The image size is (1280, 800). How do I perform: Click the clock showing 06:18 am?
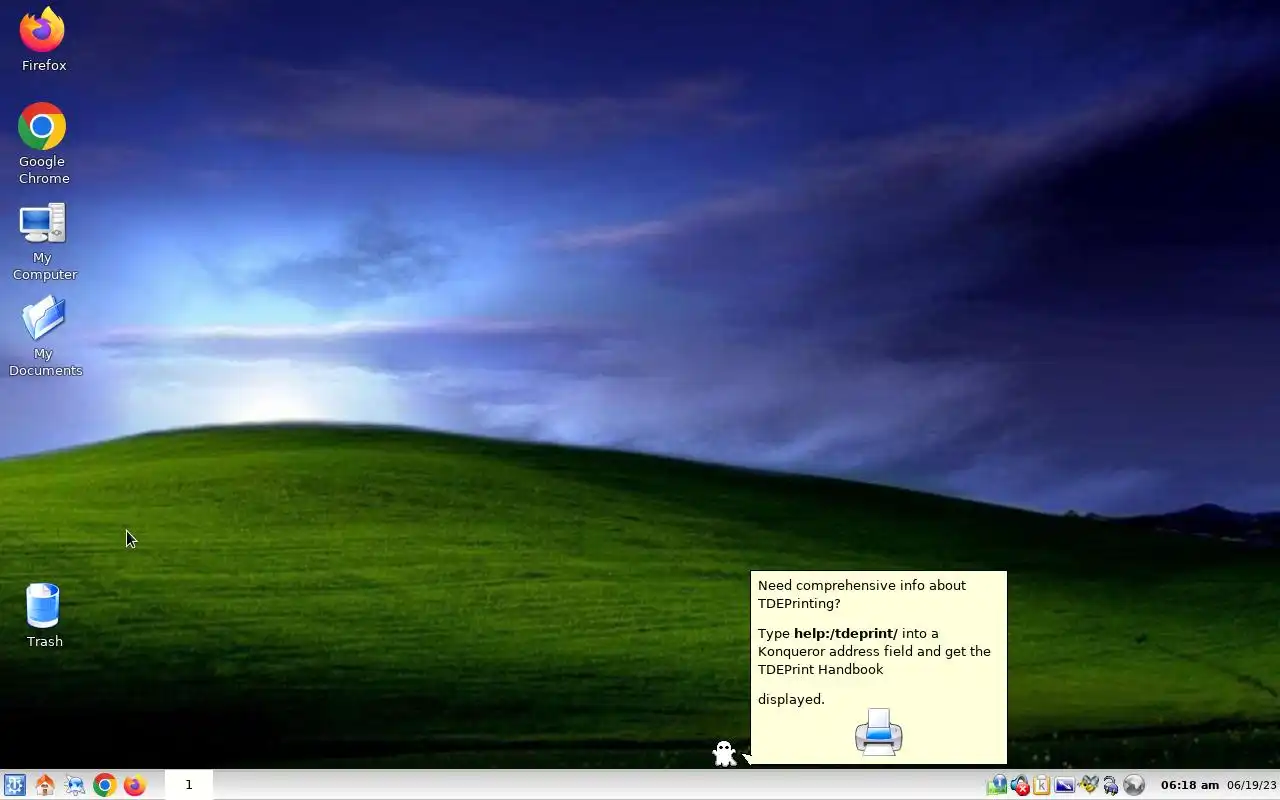tap(1189, 785)
